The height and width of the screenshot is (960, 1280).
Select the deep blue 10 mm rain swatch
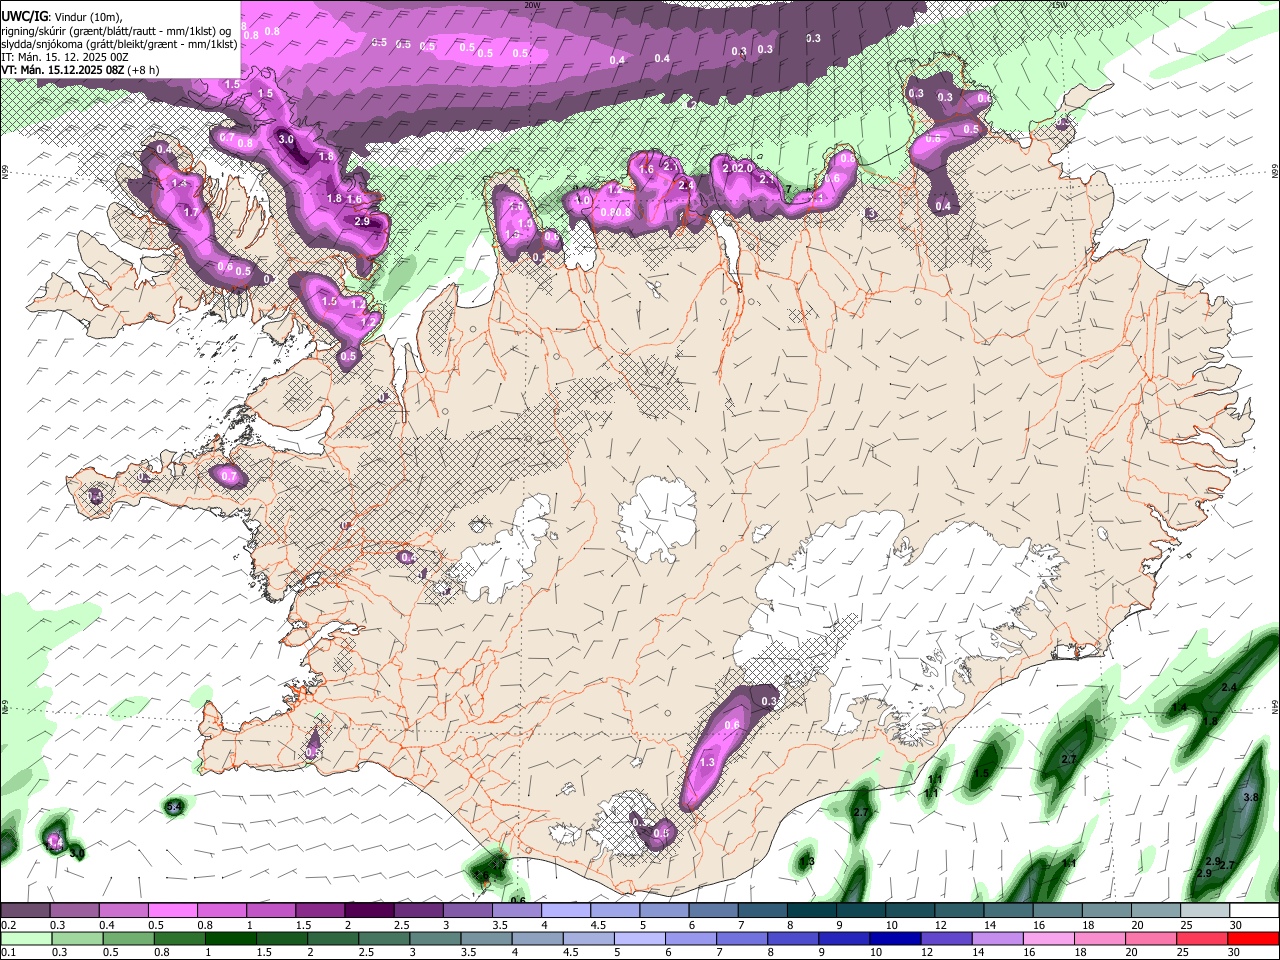click(894, 938)
